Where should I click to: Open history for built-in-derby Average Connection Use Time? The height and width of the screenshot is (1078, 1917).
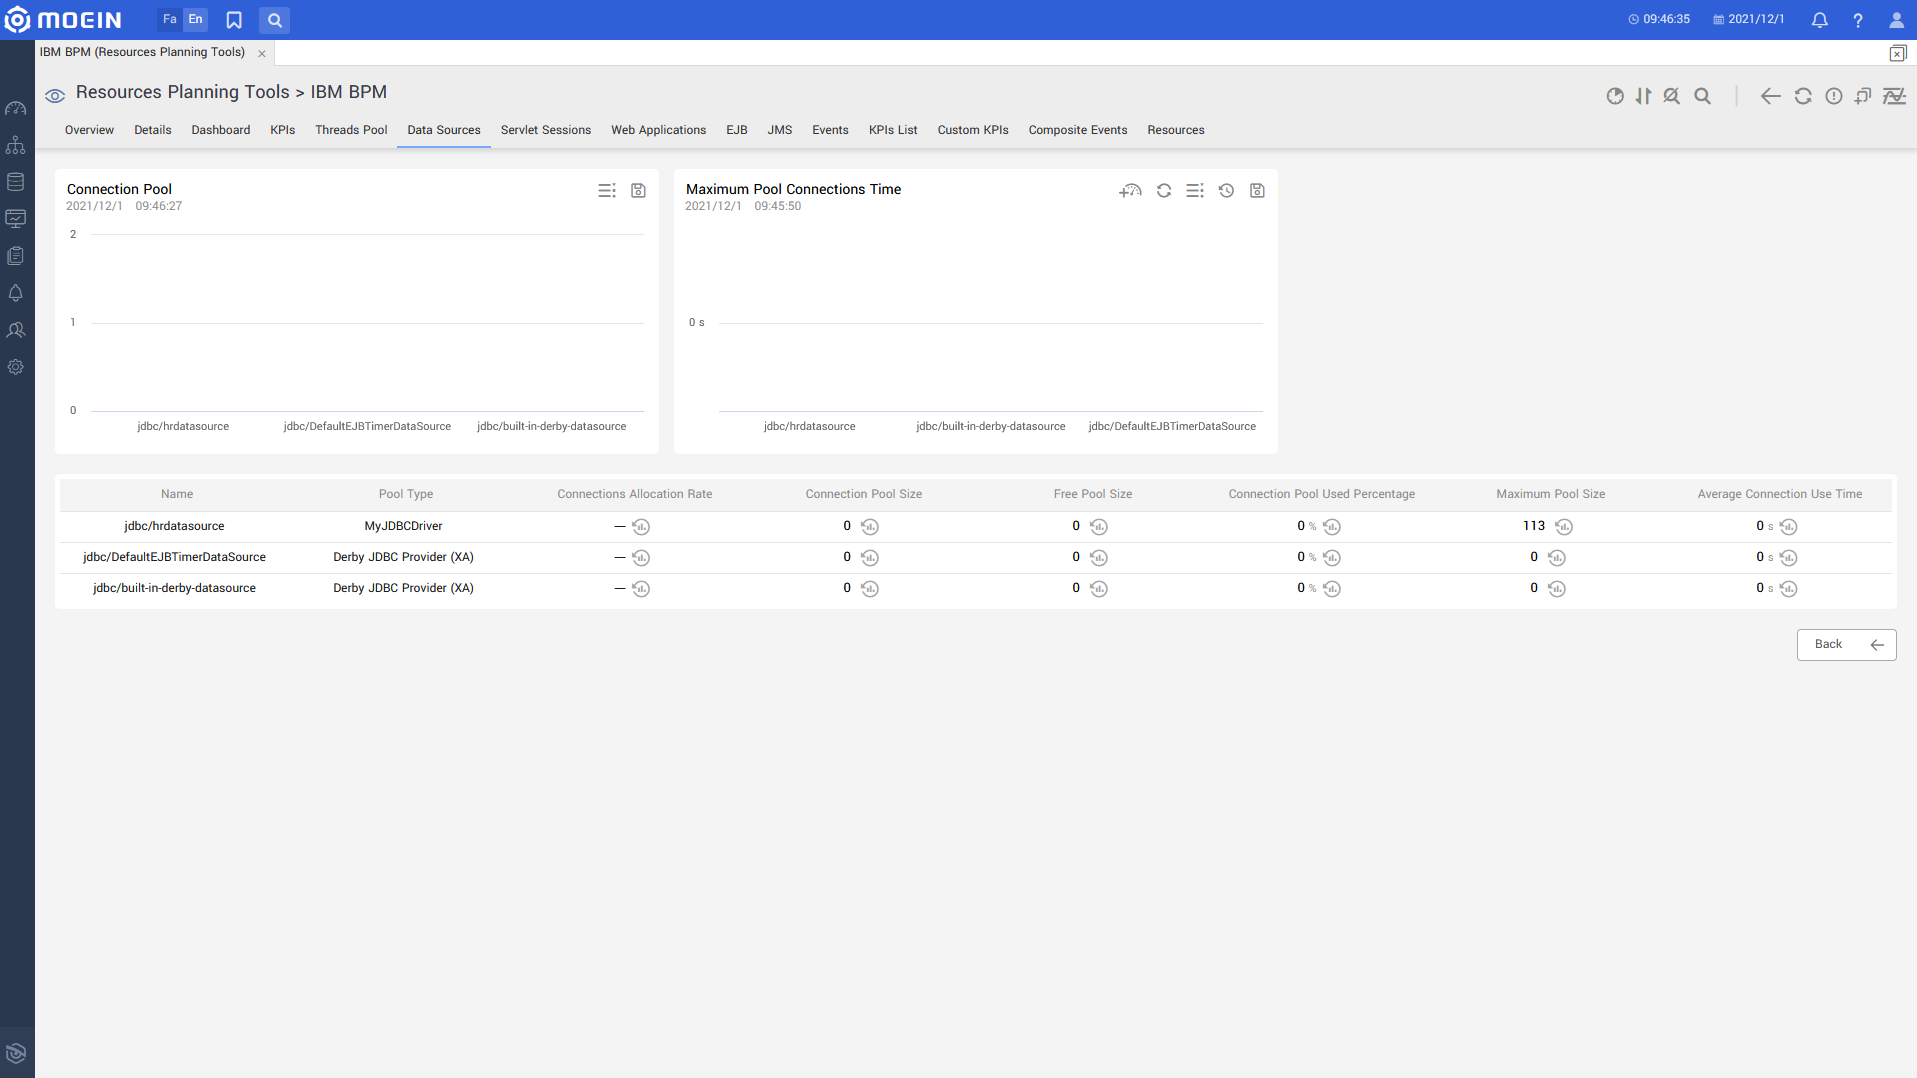pyautogui.click(x=1789, y=589)
